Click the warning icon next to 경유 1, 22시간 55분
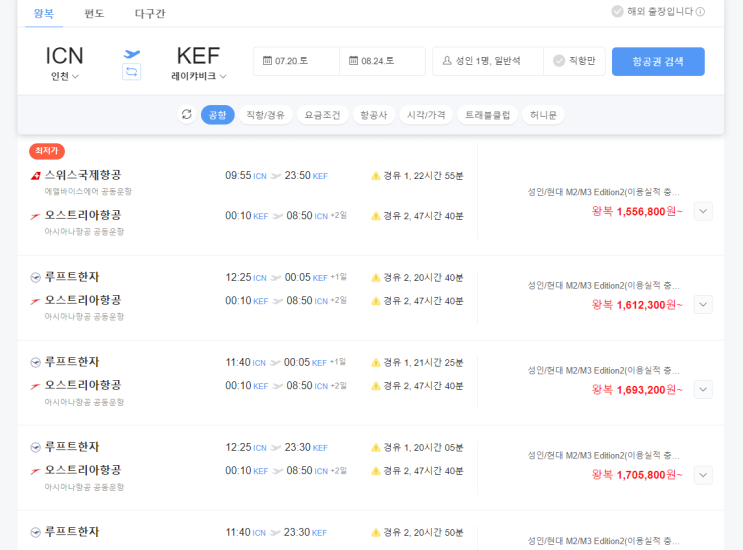 pyautogui.click(x=376, y=176)
